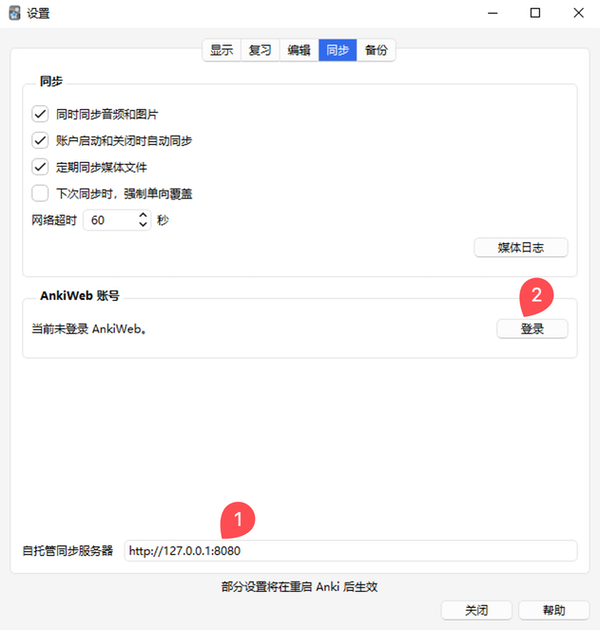Screen dimensions: 600x630
Task: Minimize the 设置 window
Action: 493,13
